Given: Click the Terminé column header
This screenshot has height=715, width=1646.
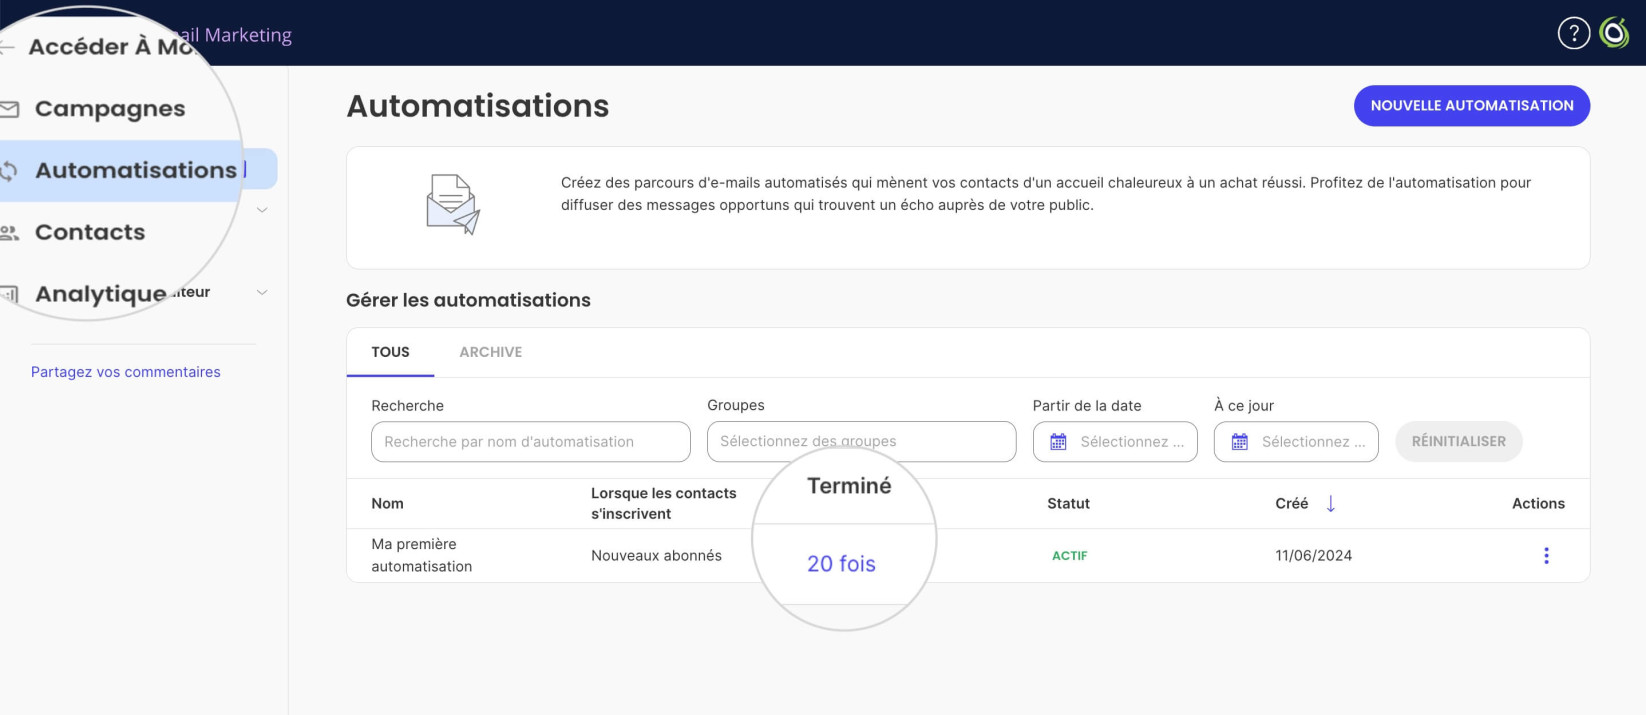Looking at the screenshot, I should 849,486.
